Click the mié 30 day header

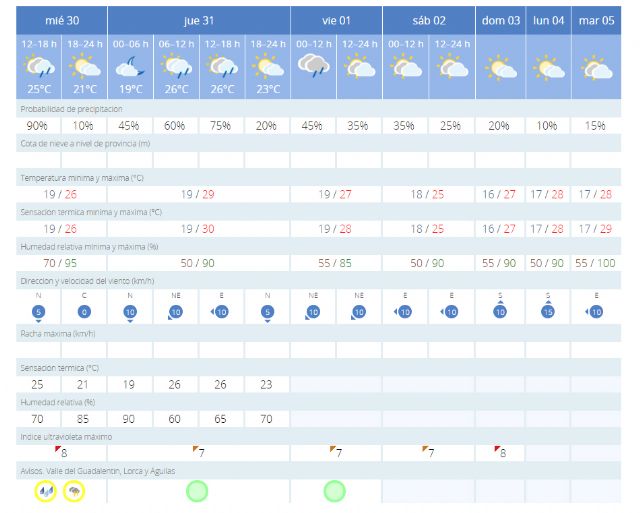pos(62,20)
